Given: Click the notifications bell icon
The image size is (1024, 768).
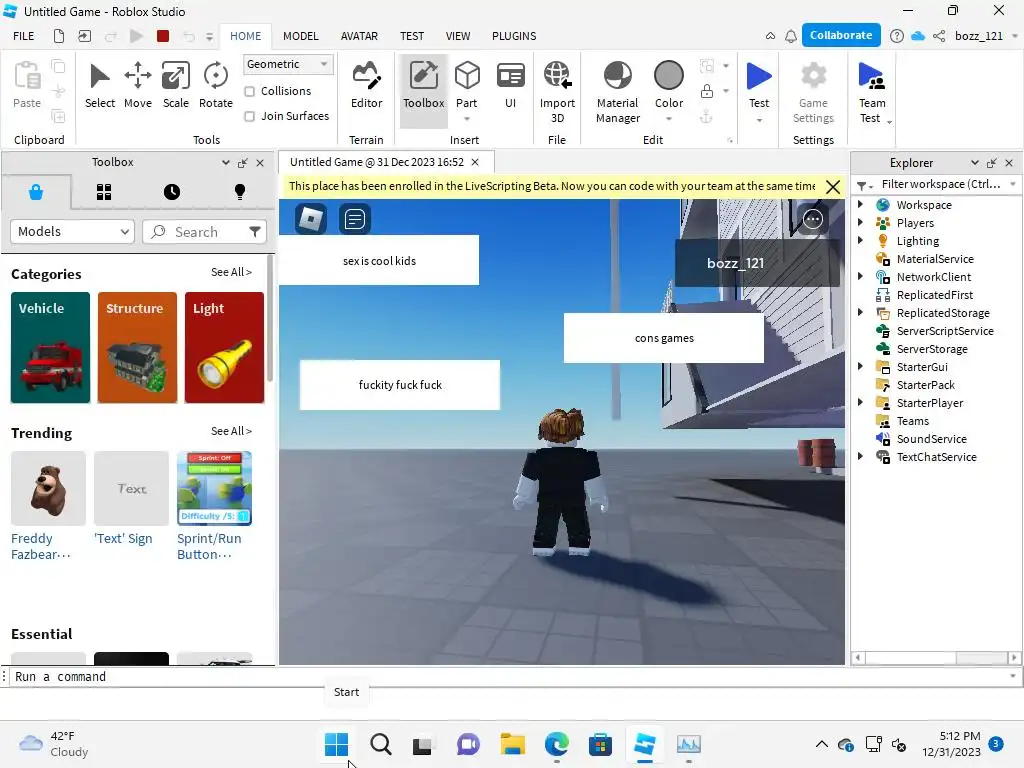Looking at the screenshot, I should [790, 36].
